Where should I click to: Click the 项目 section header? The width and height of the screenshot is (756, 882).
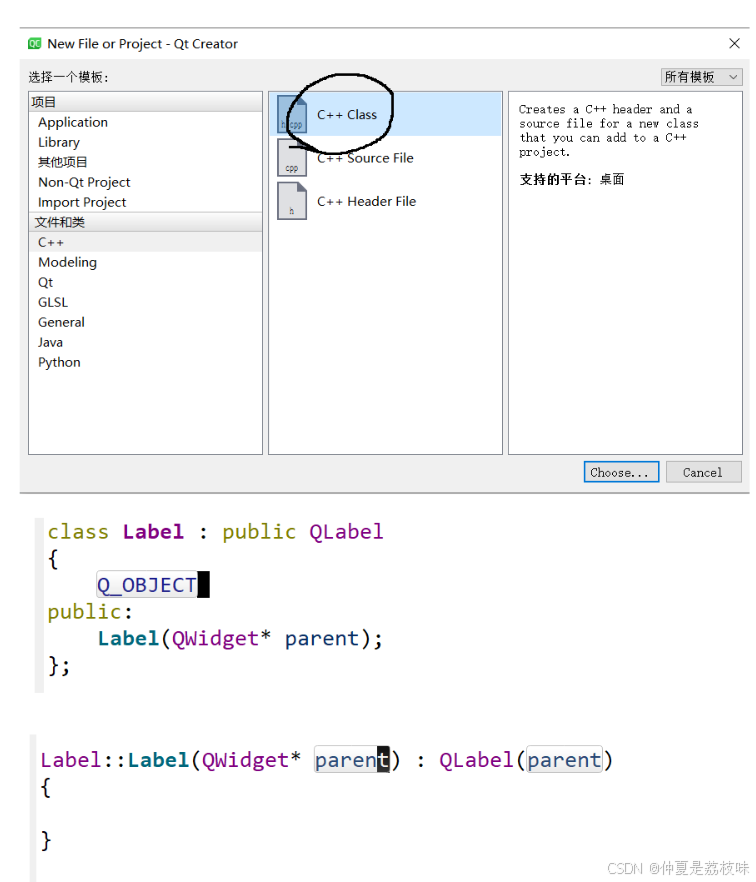(145, 102)
